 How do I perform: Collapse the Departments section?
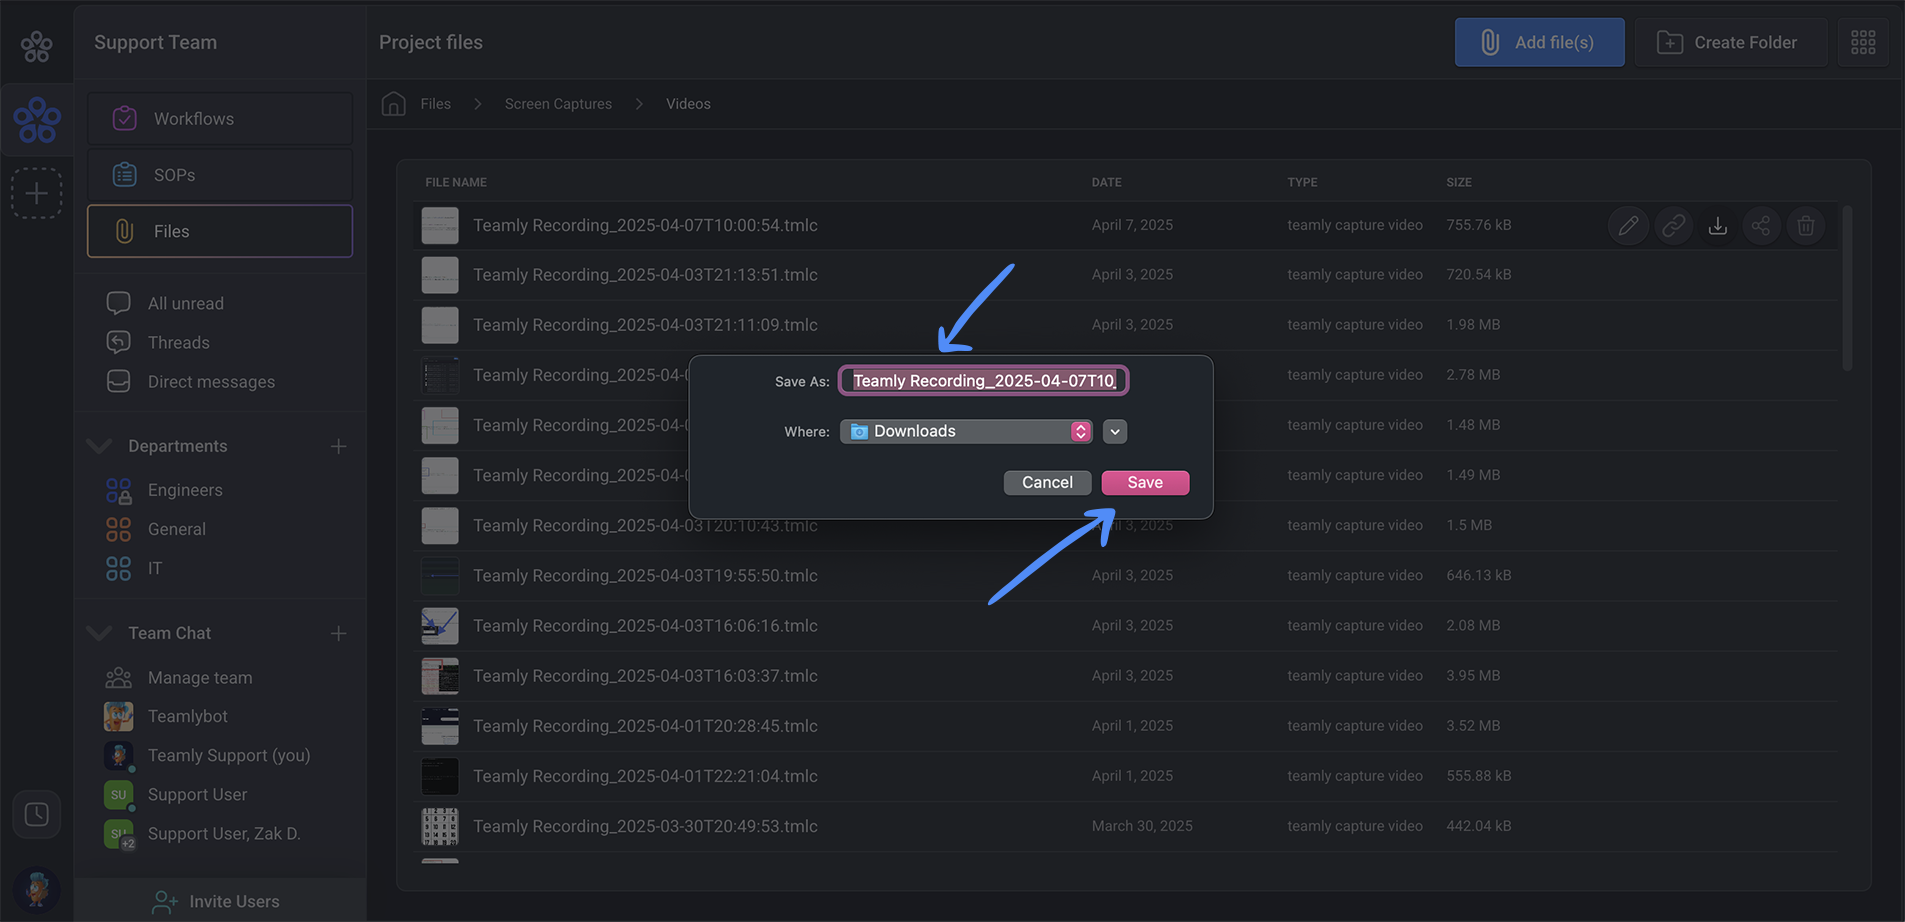coord(99,446)
